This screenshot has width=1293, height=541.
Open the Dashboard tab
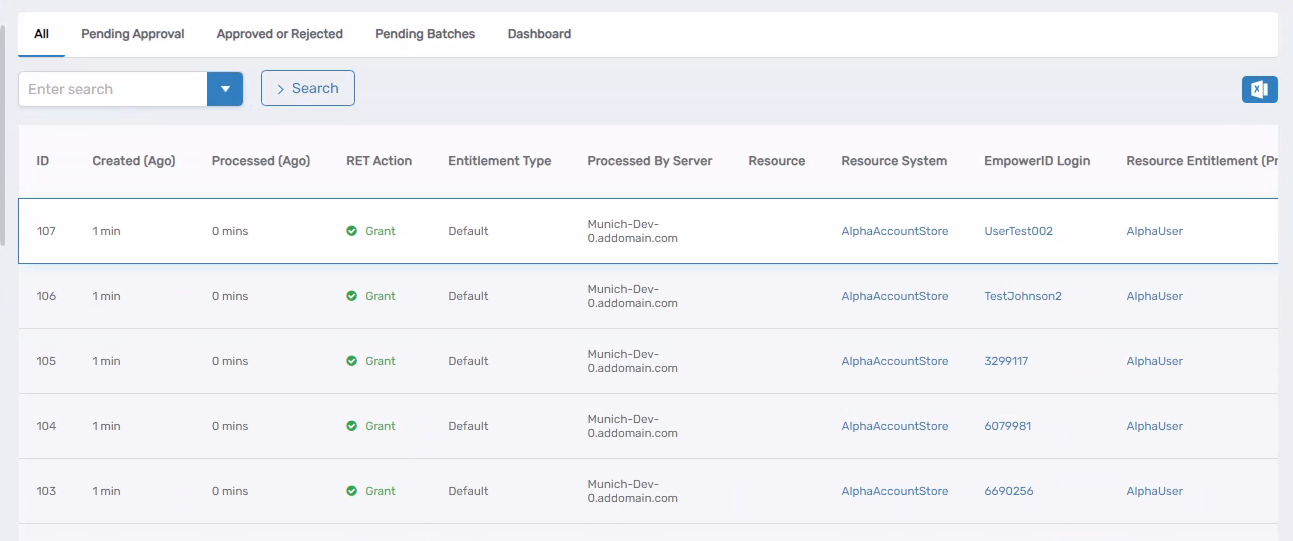coord(539,34)
